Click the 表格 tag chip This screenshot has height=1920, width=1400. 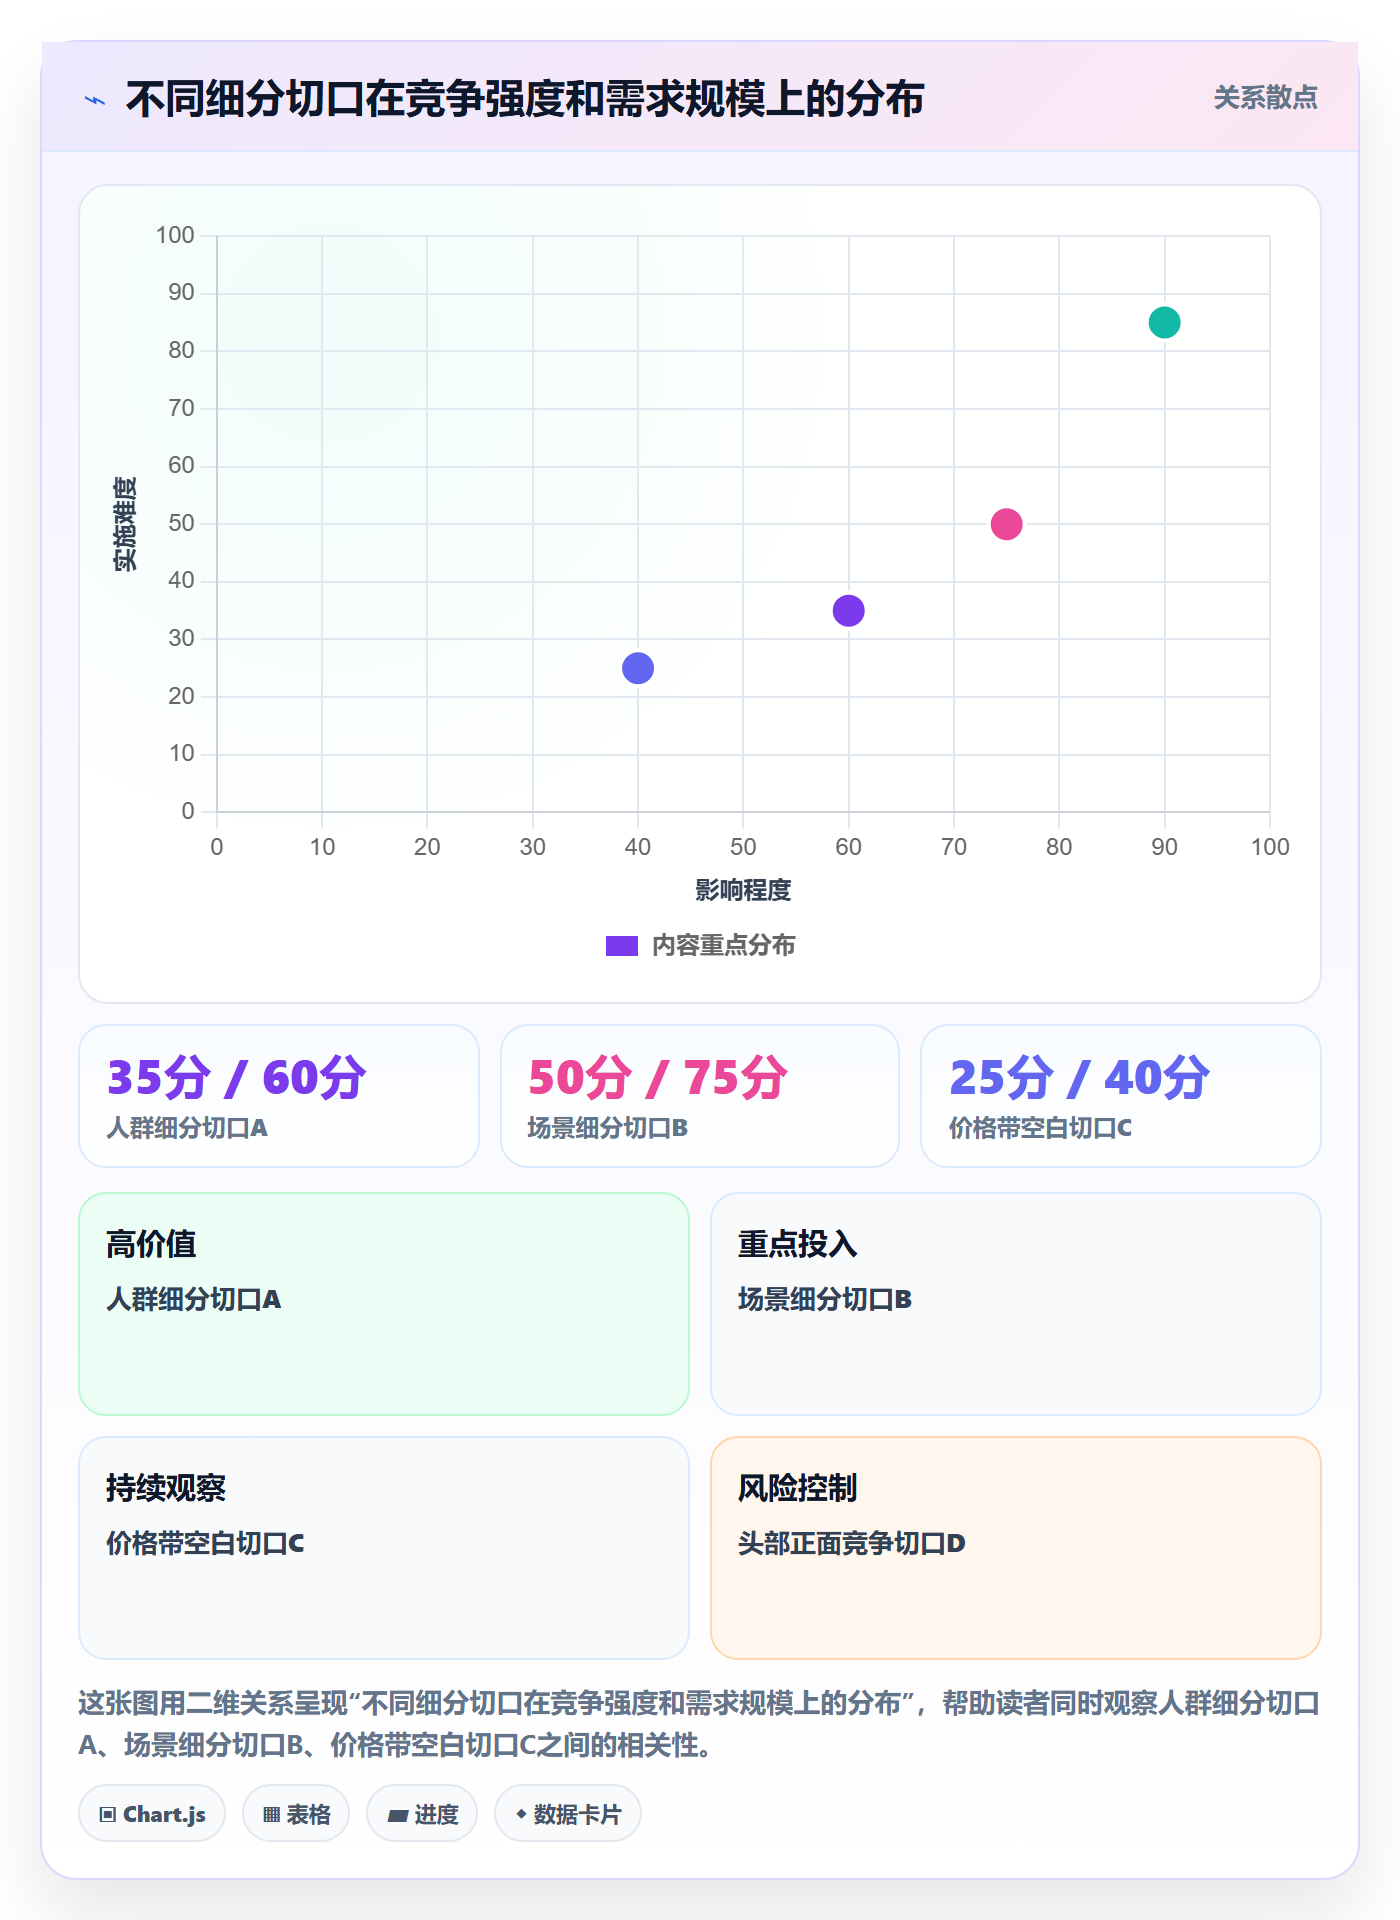point(296,1814)
